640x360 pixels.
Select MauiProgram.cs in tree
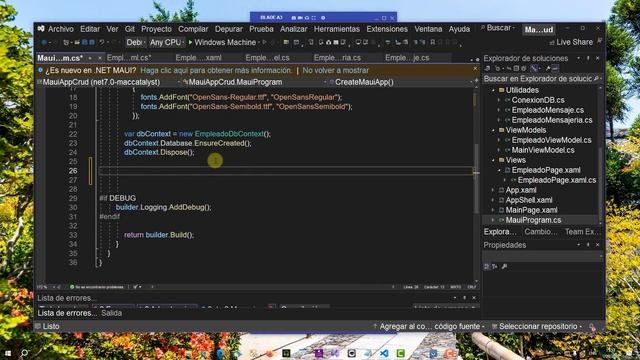point(533,220)
